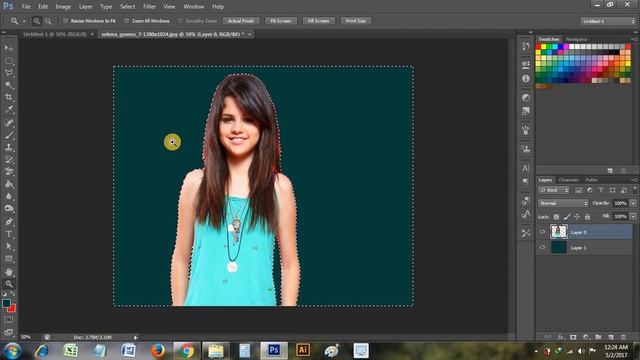
Task: Switch to the Untitled-1 document tab
Action: click(55, 34)
